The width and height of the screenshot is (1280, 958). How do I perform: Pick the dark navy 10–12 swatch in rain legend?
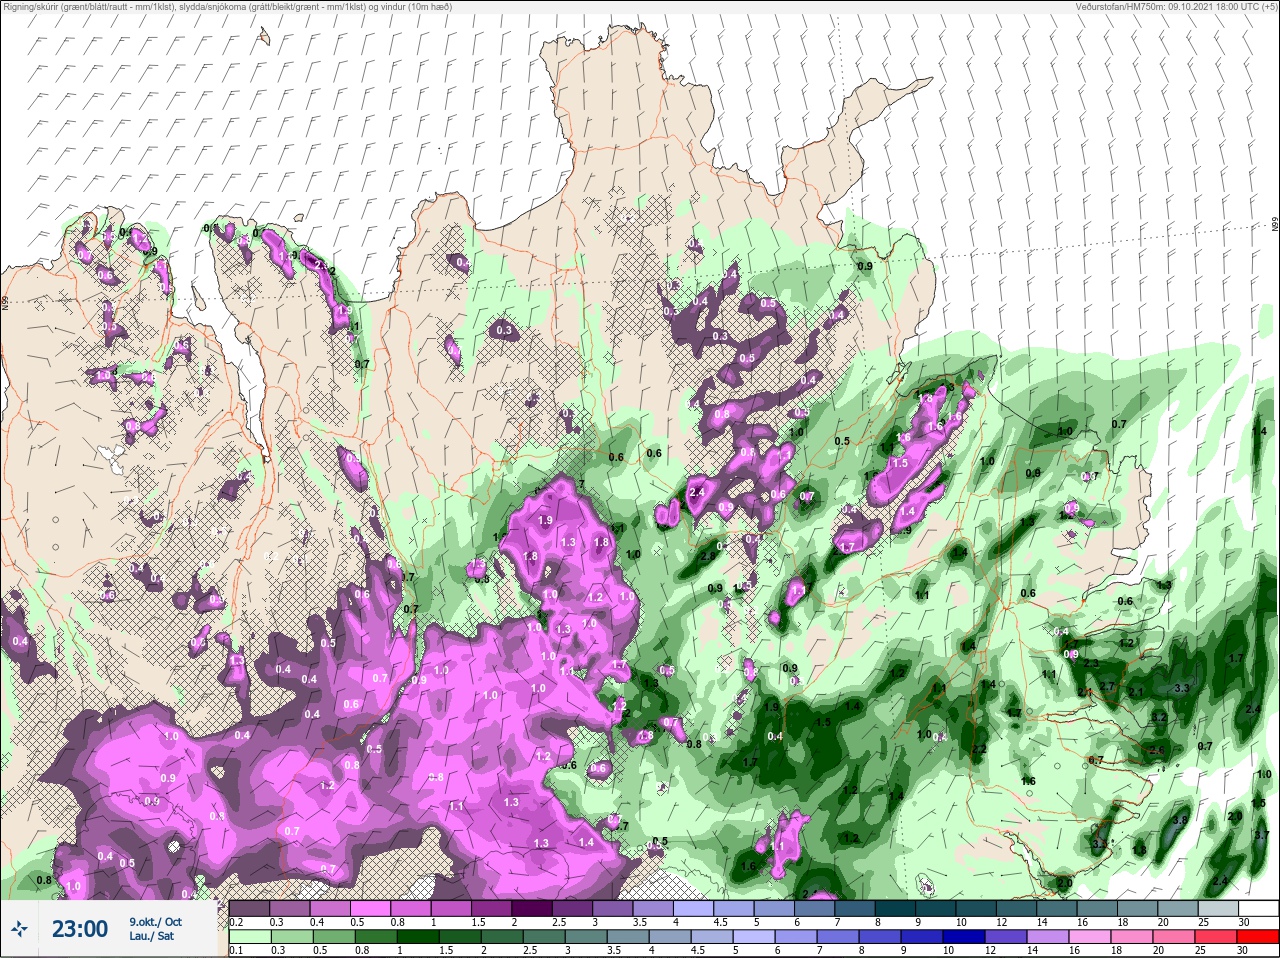964,936
